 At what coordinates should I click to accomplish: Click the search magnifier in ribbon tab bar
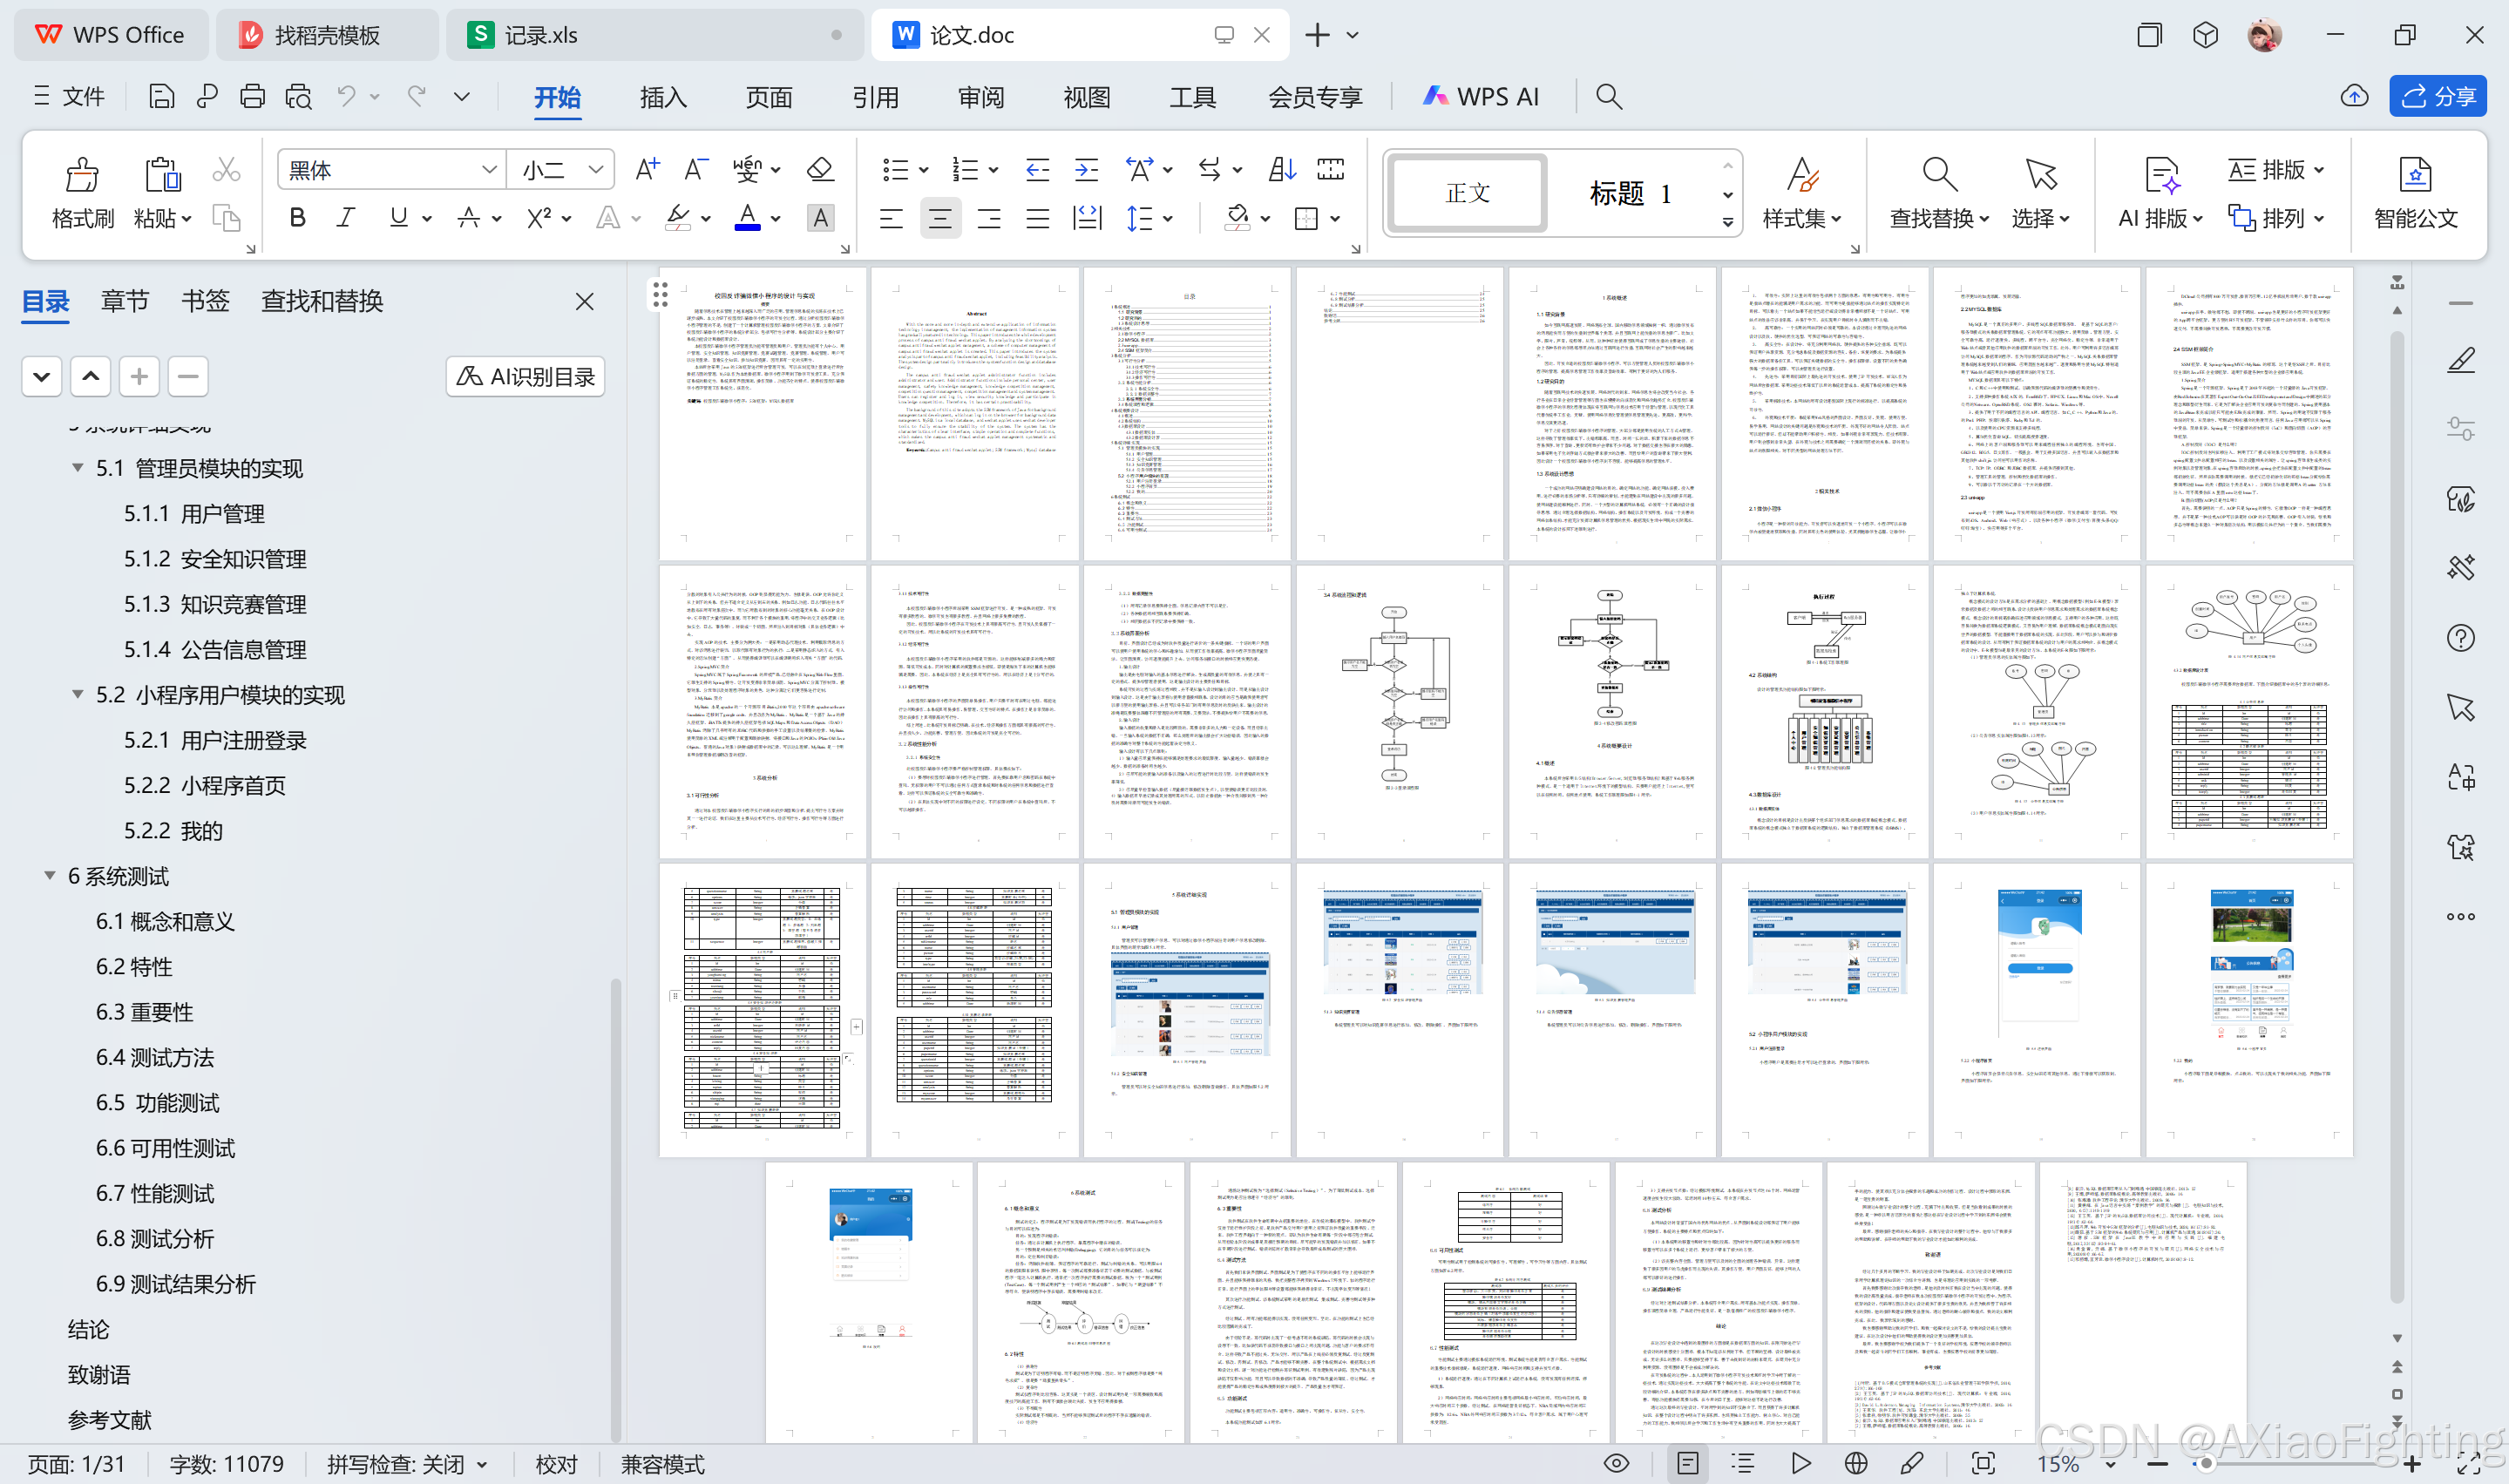[1608, 96]
